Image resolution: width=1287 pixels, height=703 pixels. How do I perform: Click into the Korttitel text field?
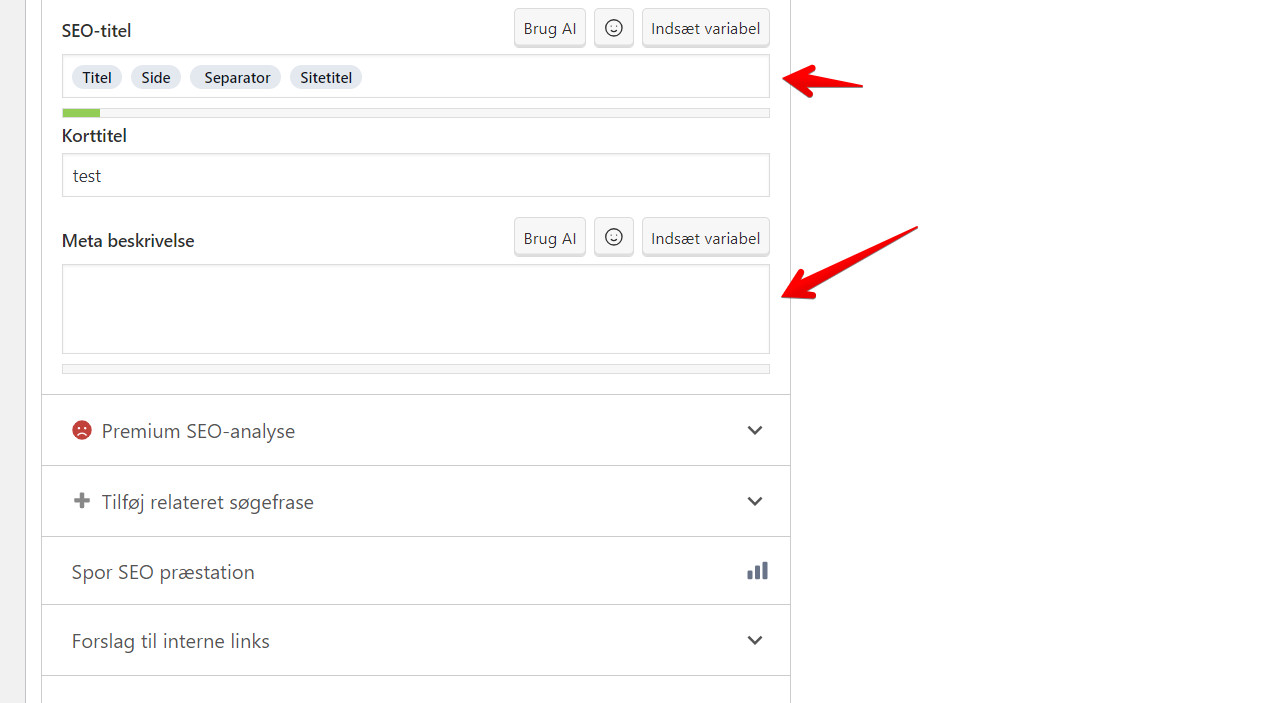coord(415,175)
